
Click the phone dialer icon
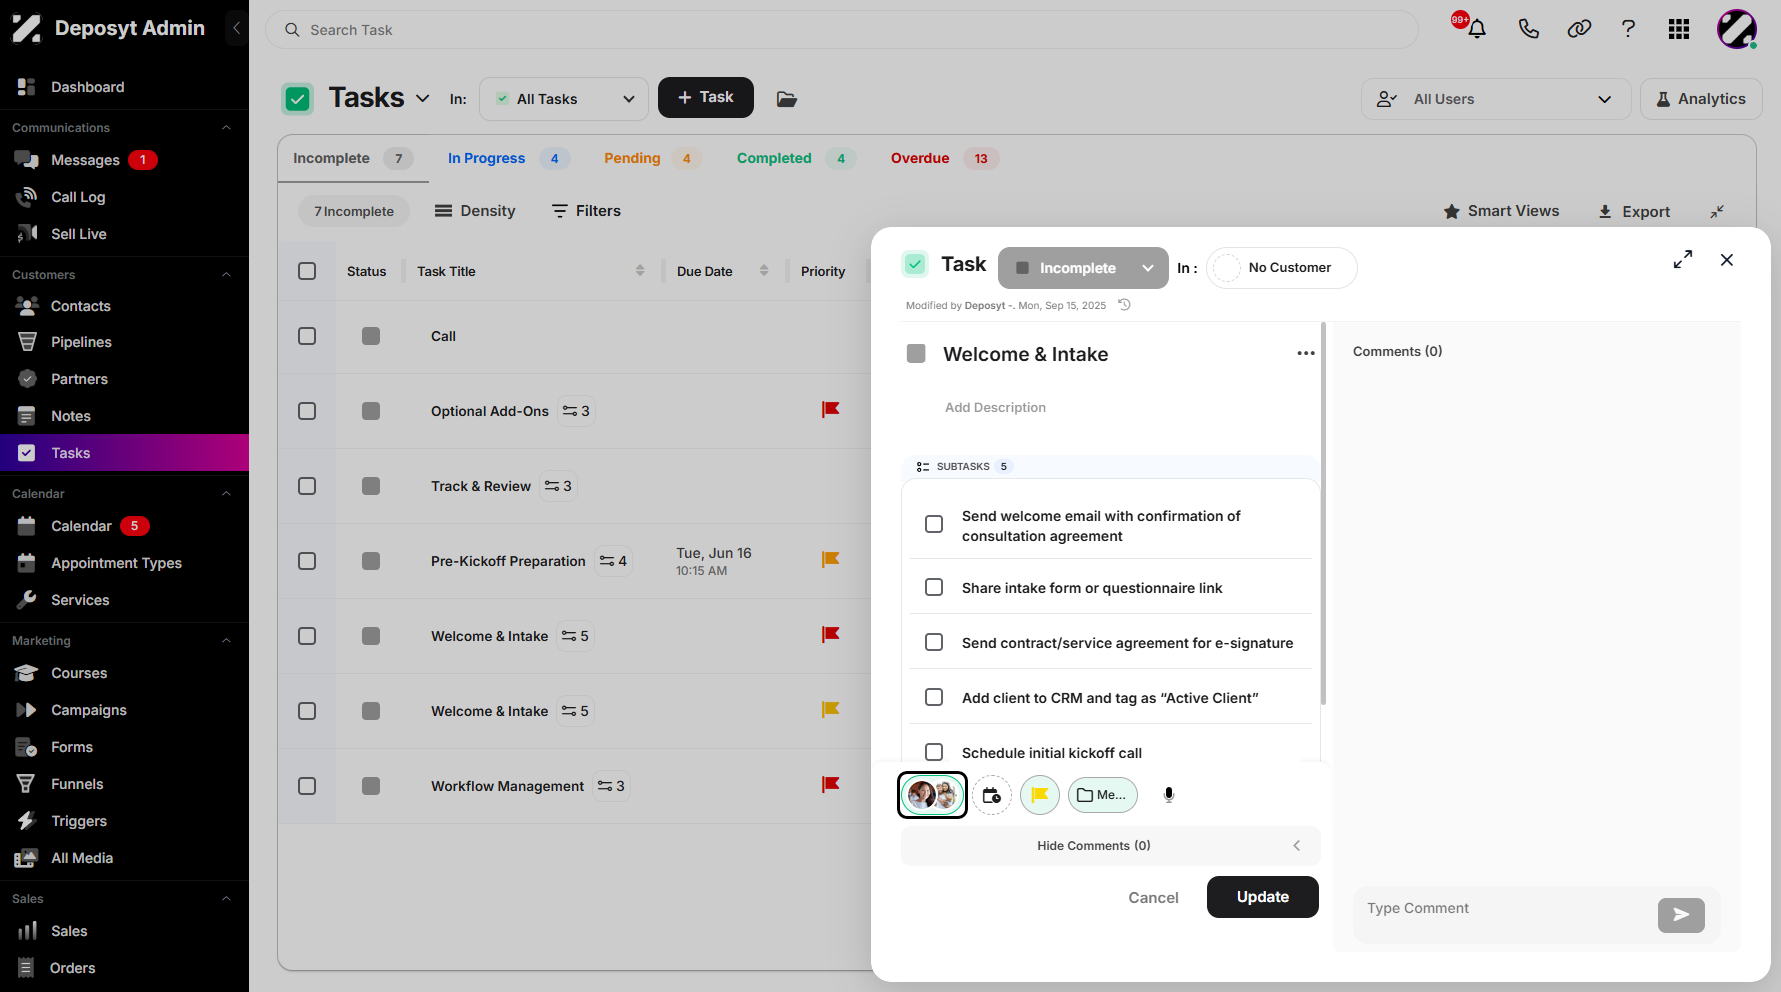[x=1528, y=29]
